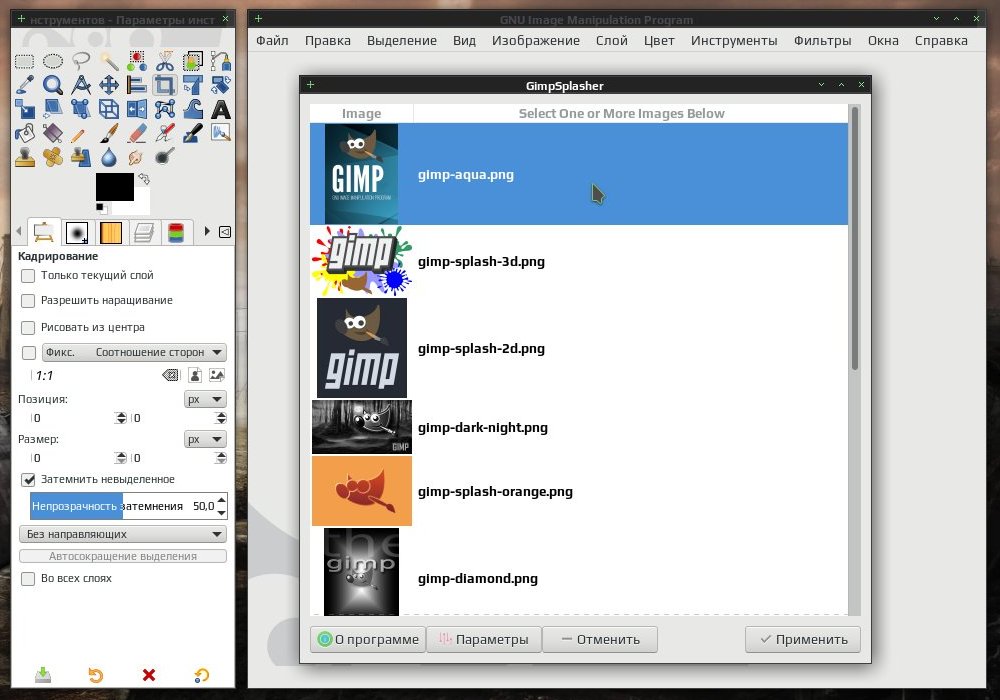The image size is (1000, 700).
Task: Check 'Разрешить наращивание' option
Action: point(28,300)
